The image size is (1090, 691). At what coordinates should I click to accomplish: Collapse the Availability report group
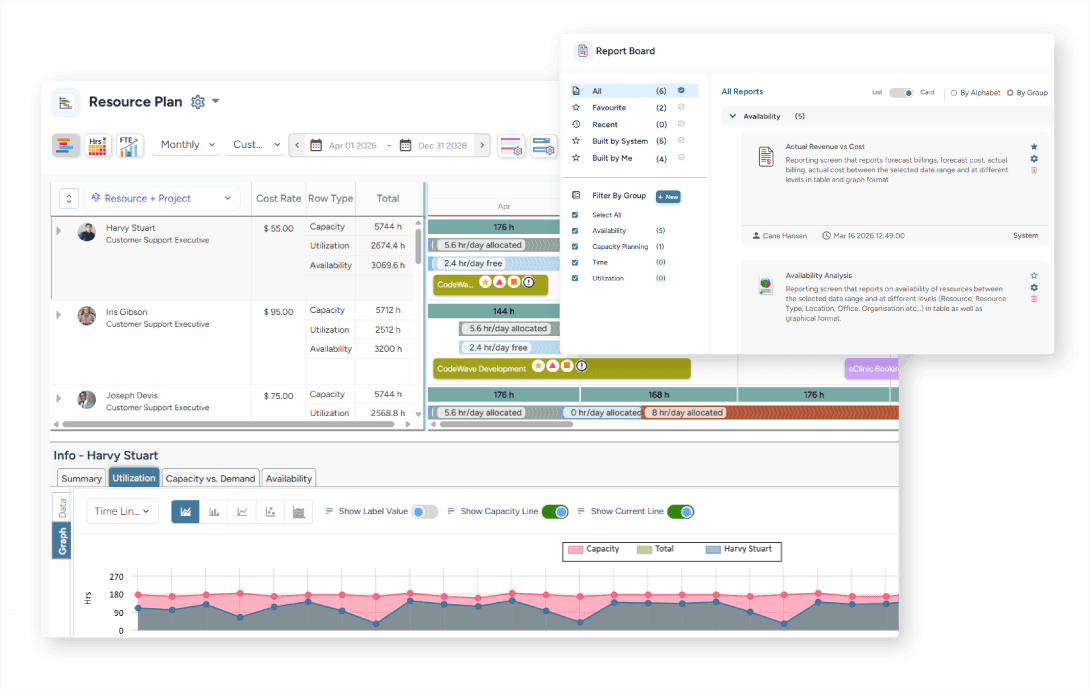click(x=732, y=116)
